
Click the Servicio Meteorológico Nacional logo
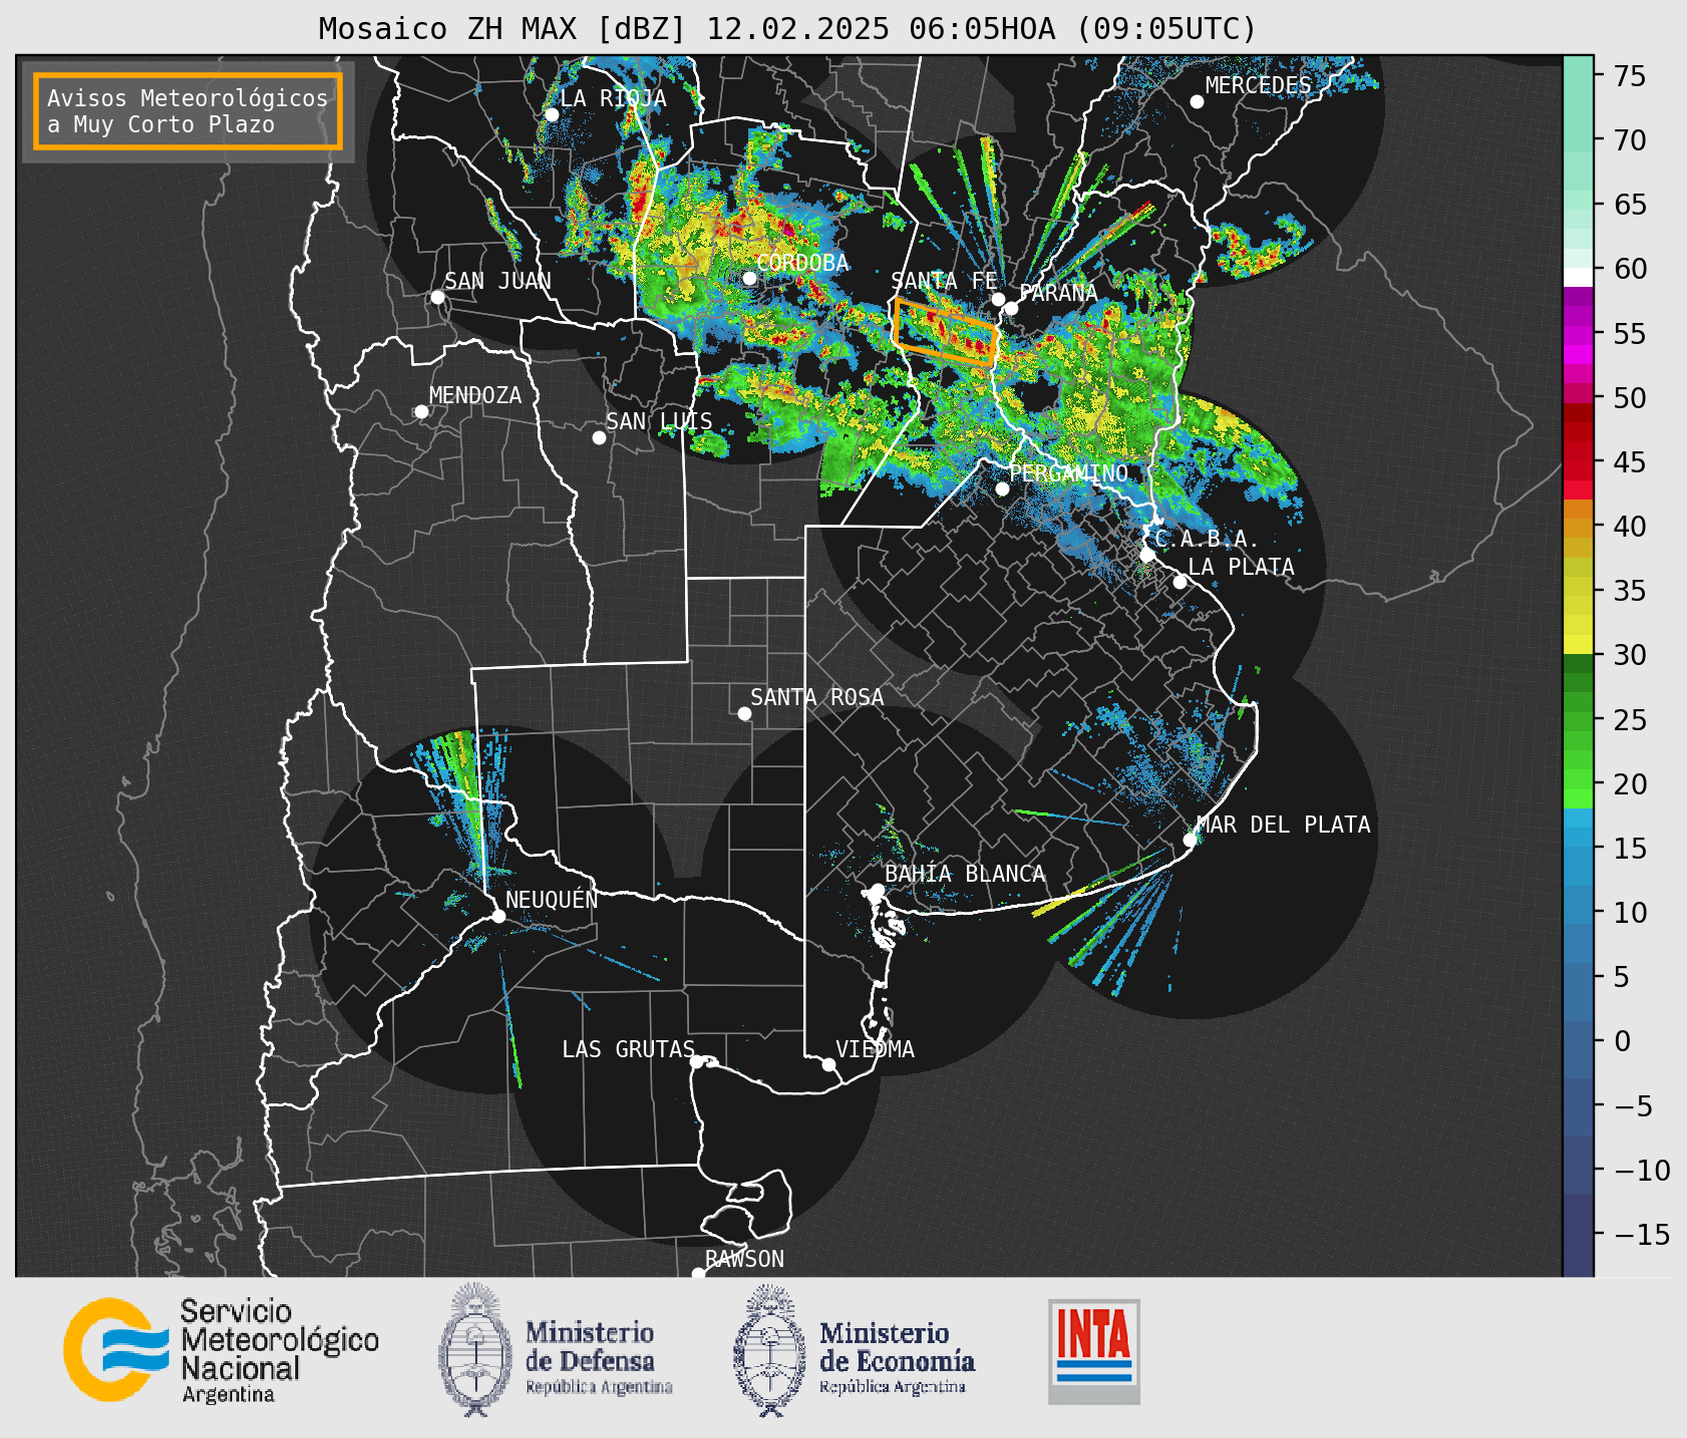tap(221, 1350)
